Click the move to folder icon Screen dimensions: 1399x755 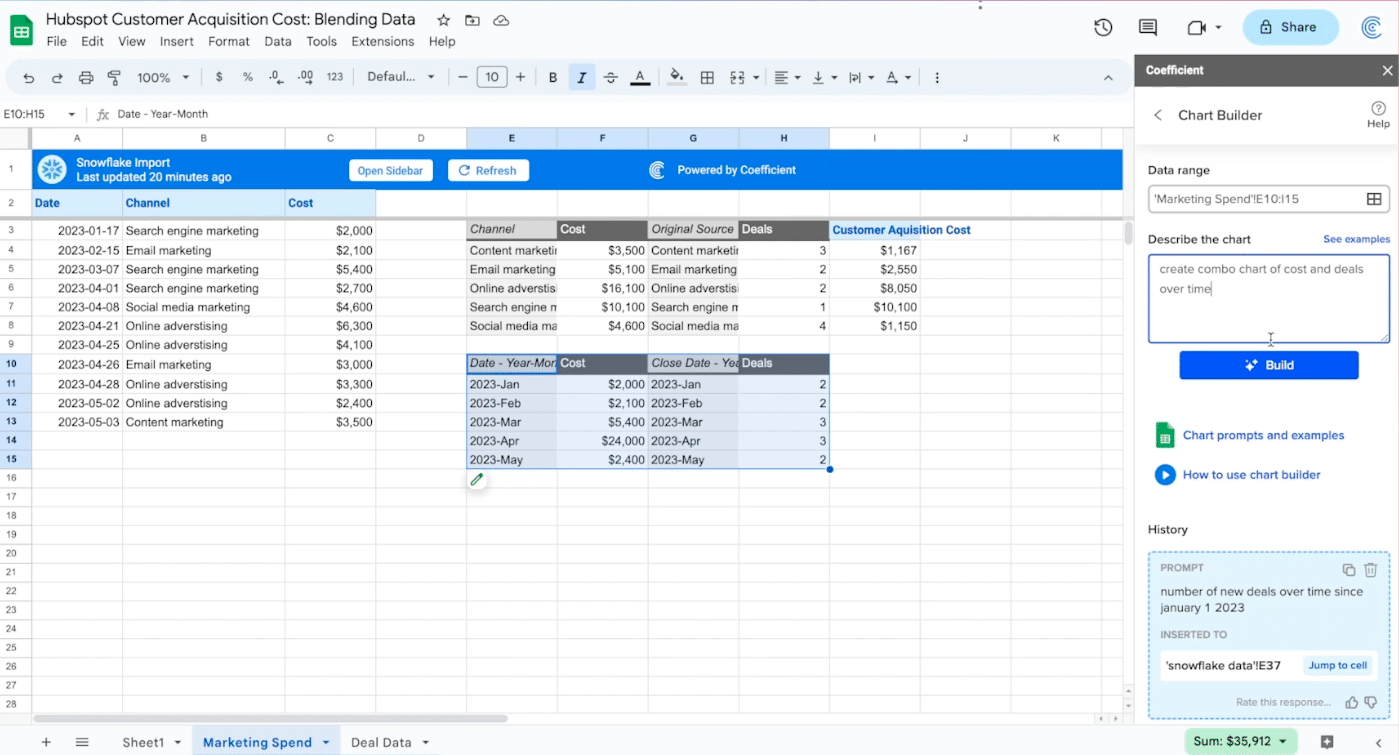(472, 20)
